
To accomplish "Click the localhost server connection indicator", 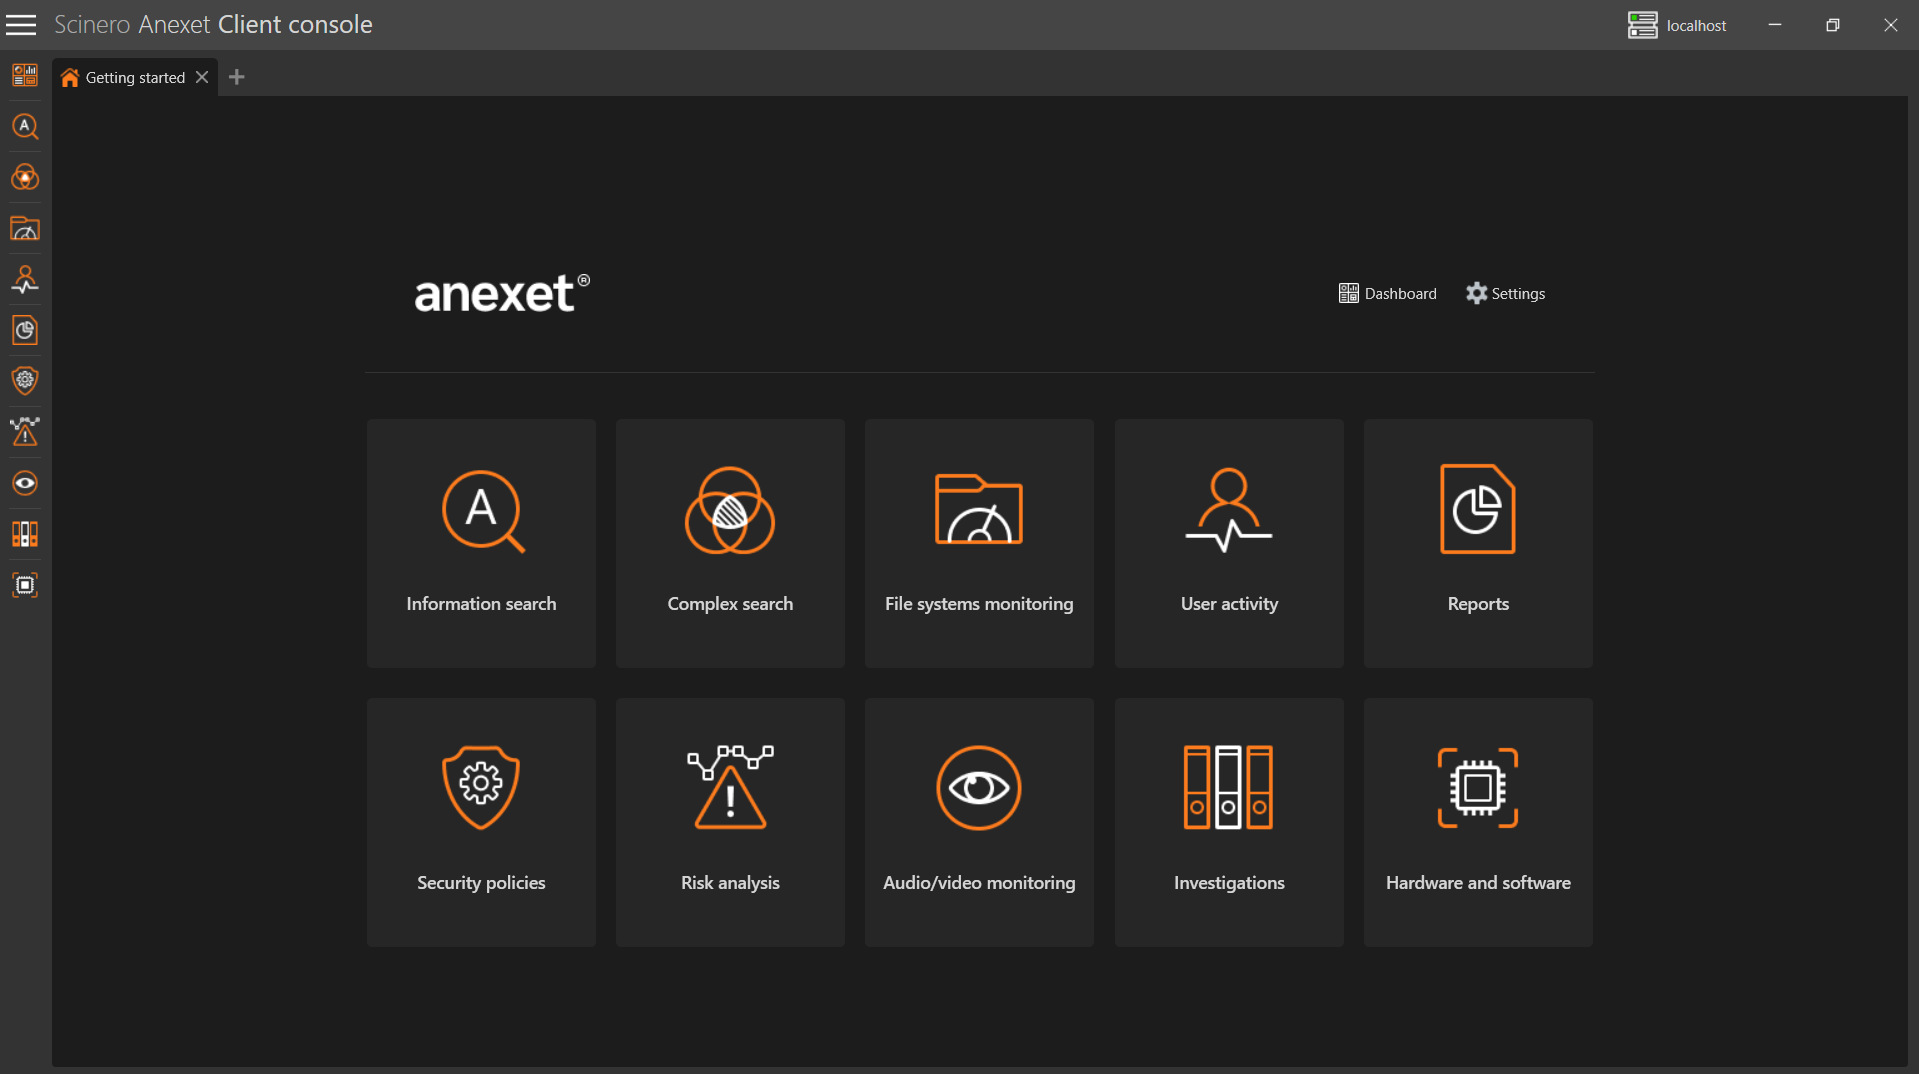I will coord(1677,25).
